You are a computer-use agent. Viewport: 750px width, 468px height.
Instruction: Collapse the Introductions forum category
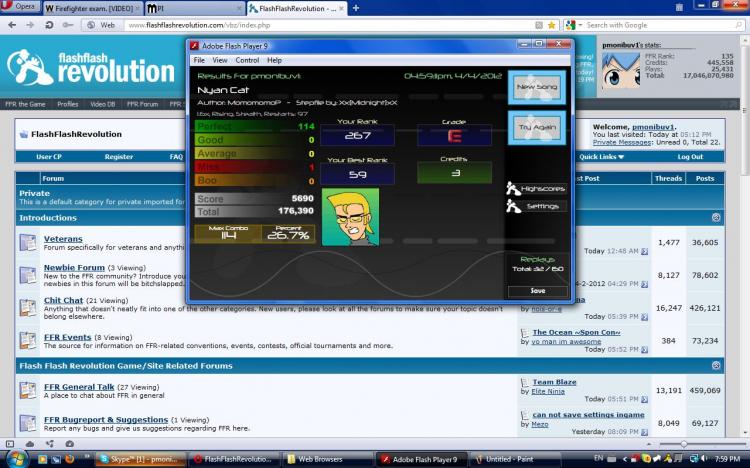point(716,217)
